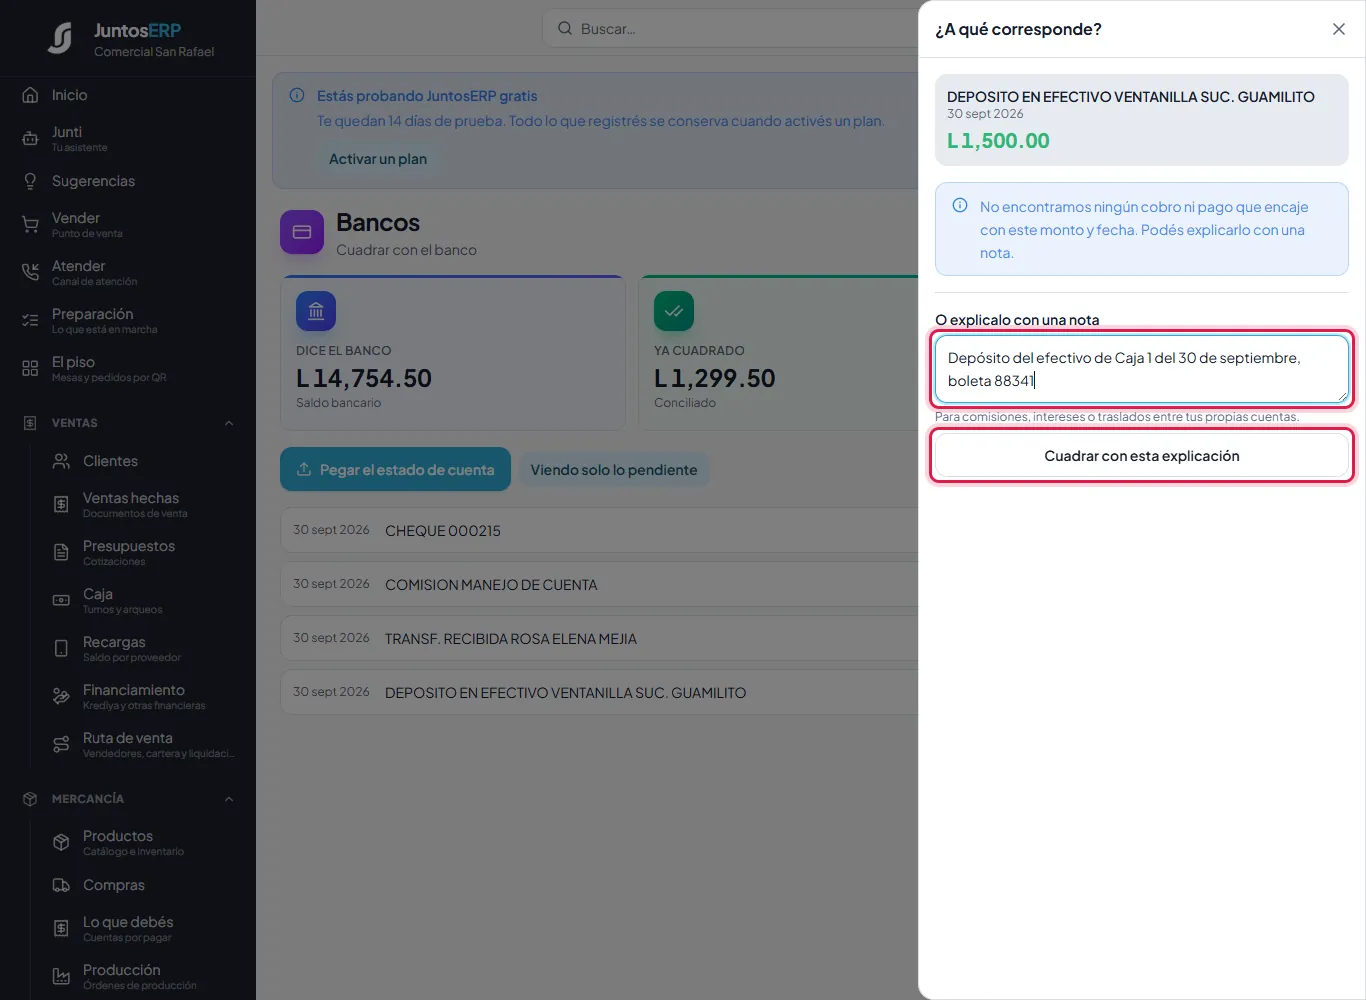Click the Clientes people icon

(61, 461)
